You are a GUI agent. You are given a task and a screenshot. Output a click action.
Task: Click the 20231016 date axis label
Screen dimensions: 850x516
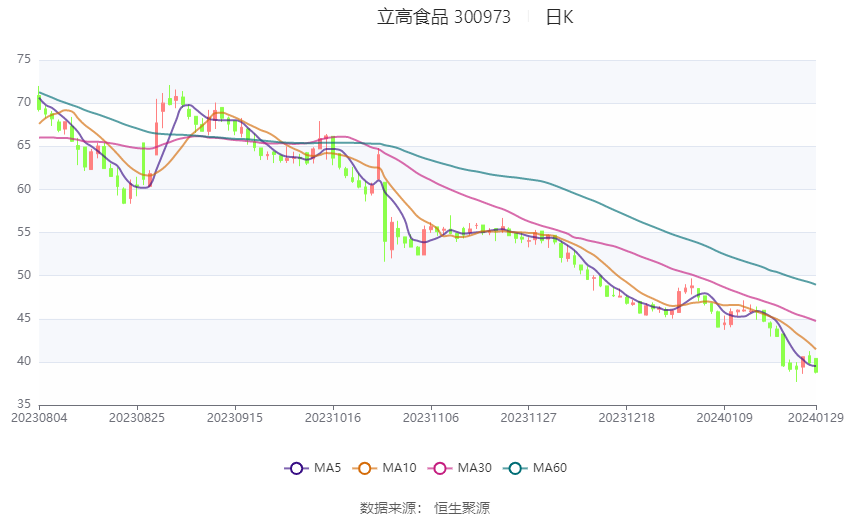tap(333, 418)
